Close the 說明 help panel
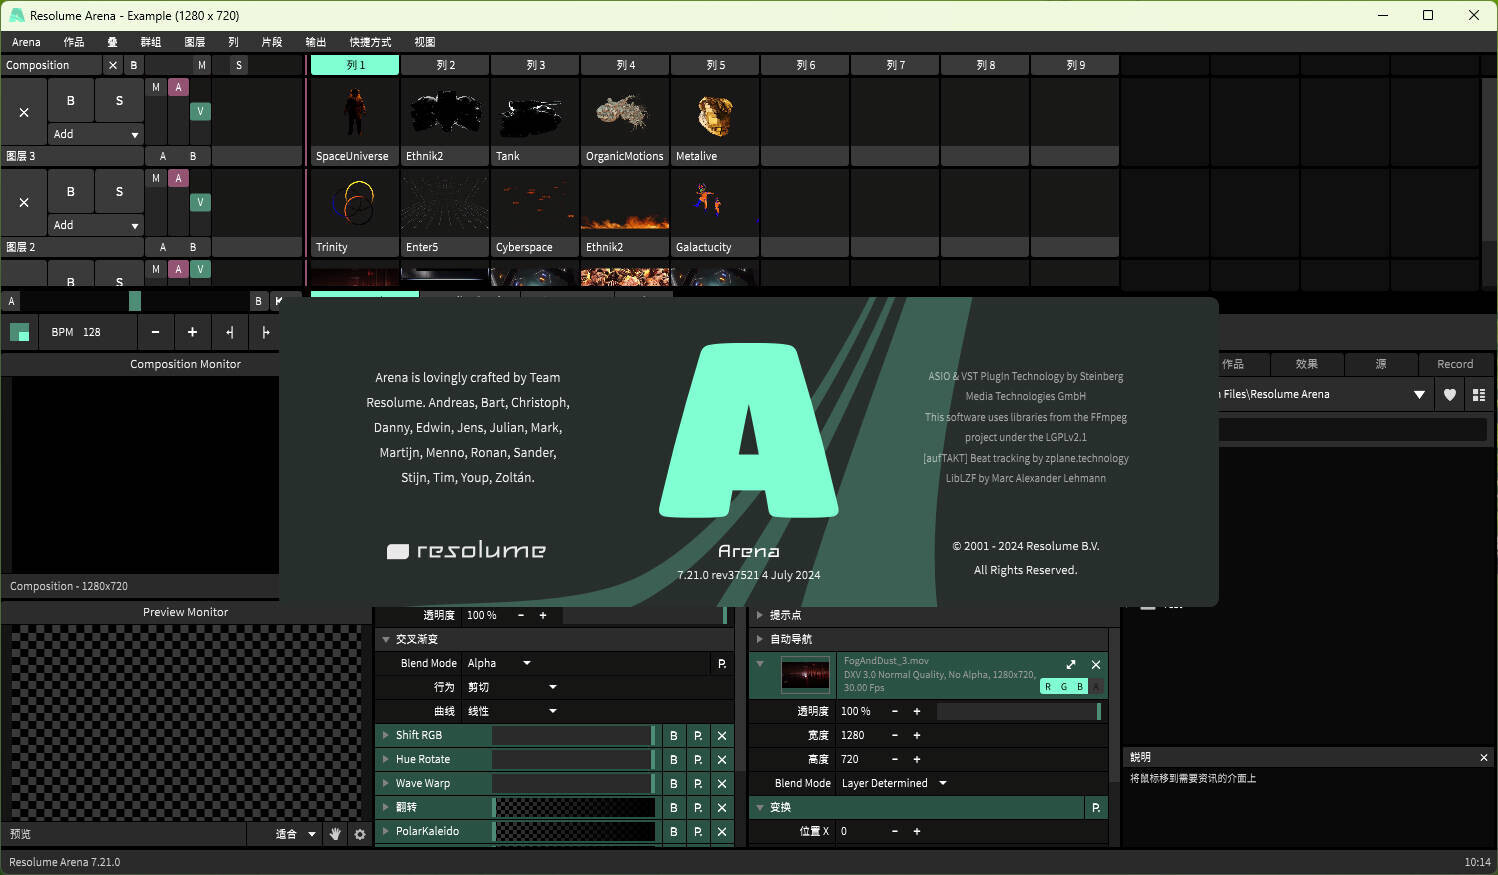This screenshot has width=1498, height=875. coord(1484,757)
